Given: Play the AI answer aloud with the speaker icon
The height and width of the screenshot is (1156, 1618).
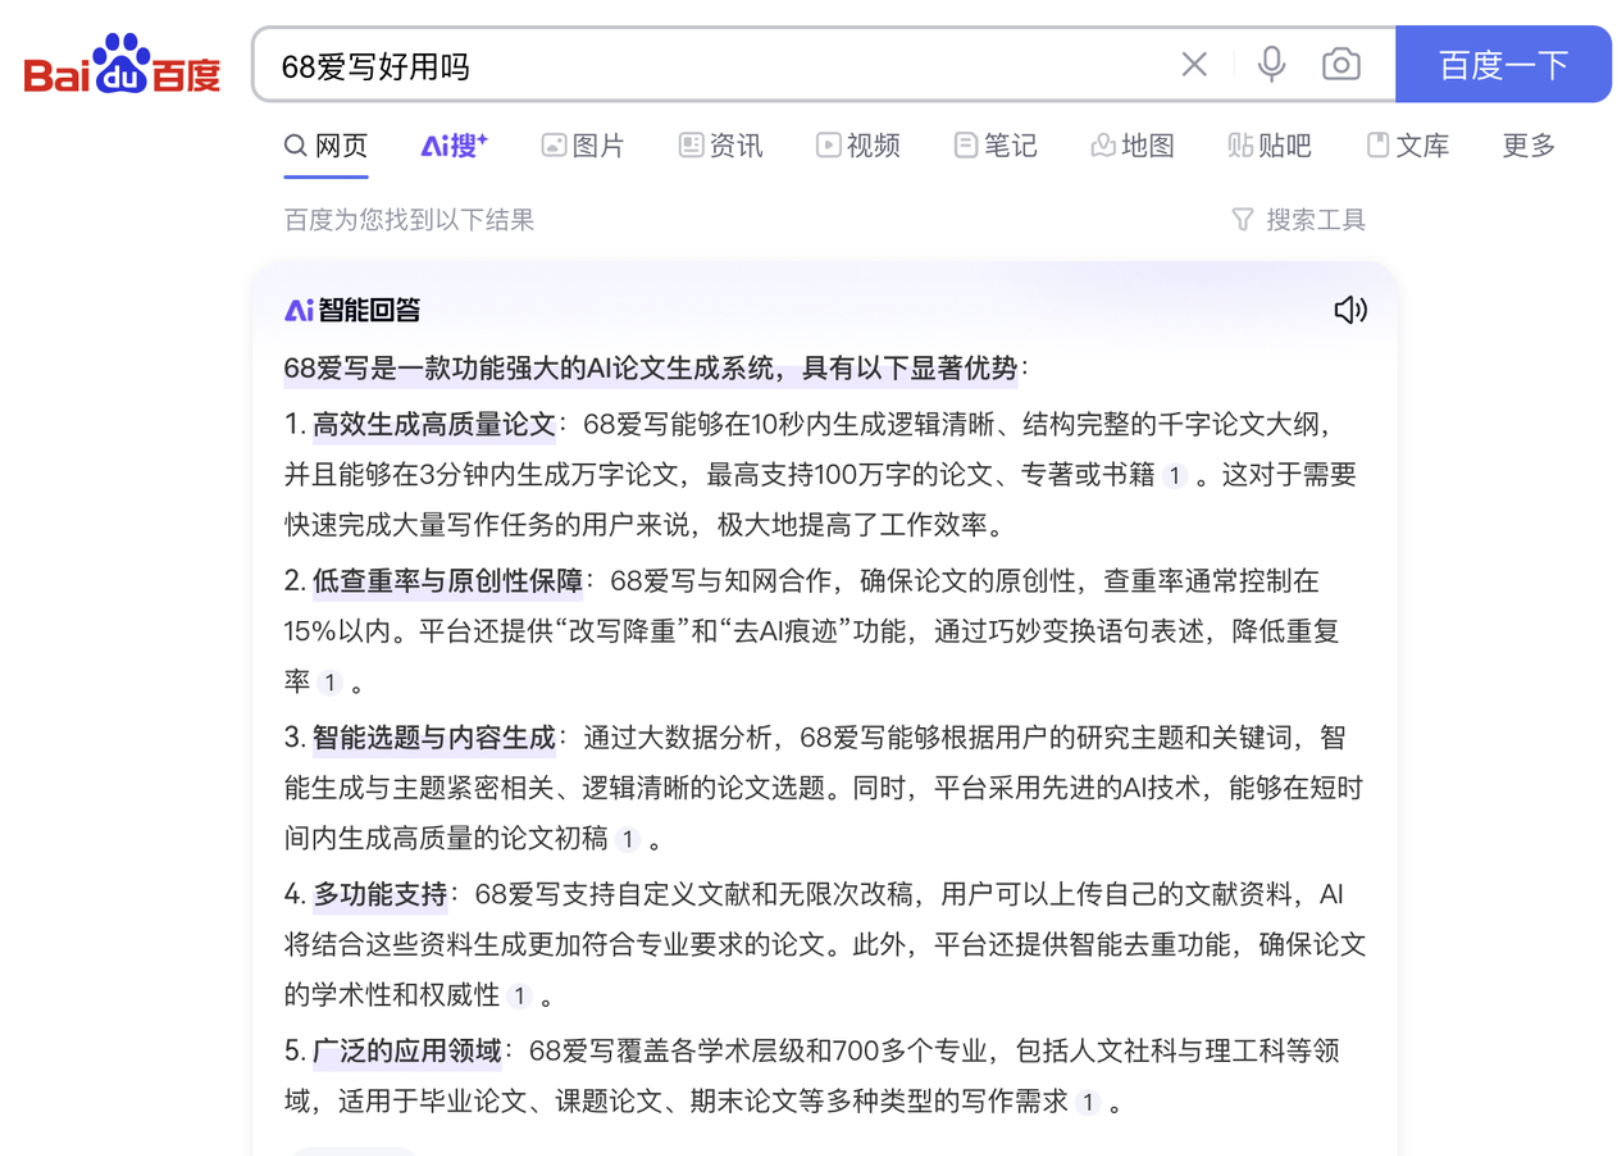Looking at the screenshot, I should 1350,310.
